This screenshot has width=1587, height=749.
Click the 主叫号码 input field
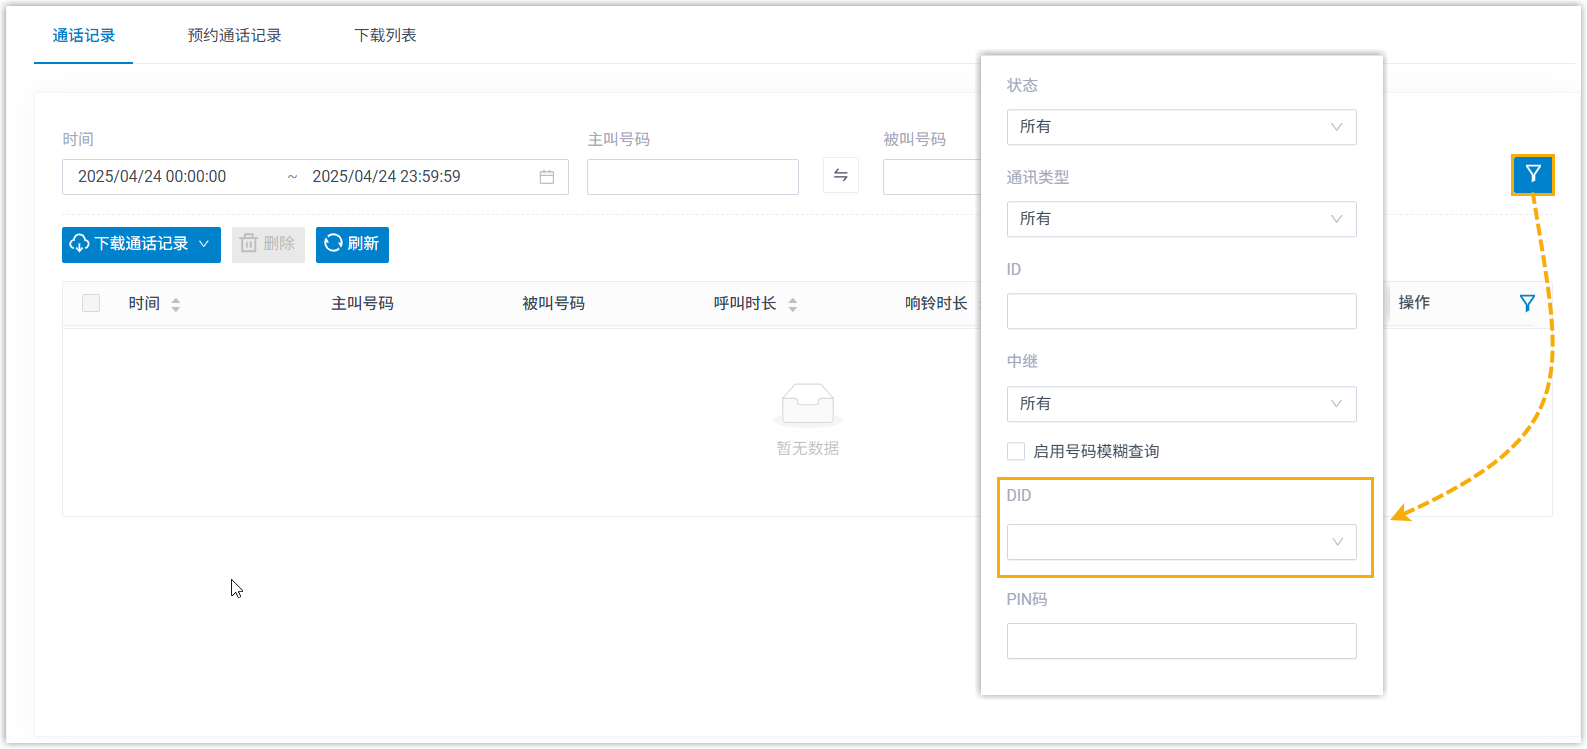(x=692, y=177)
